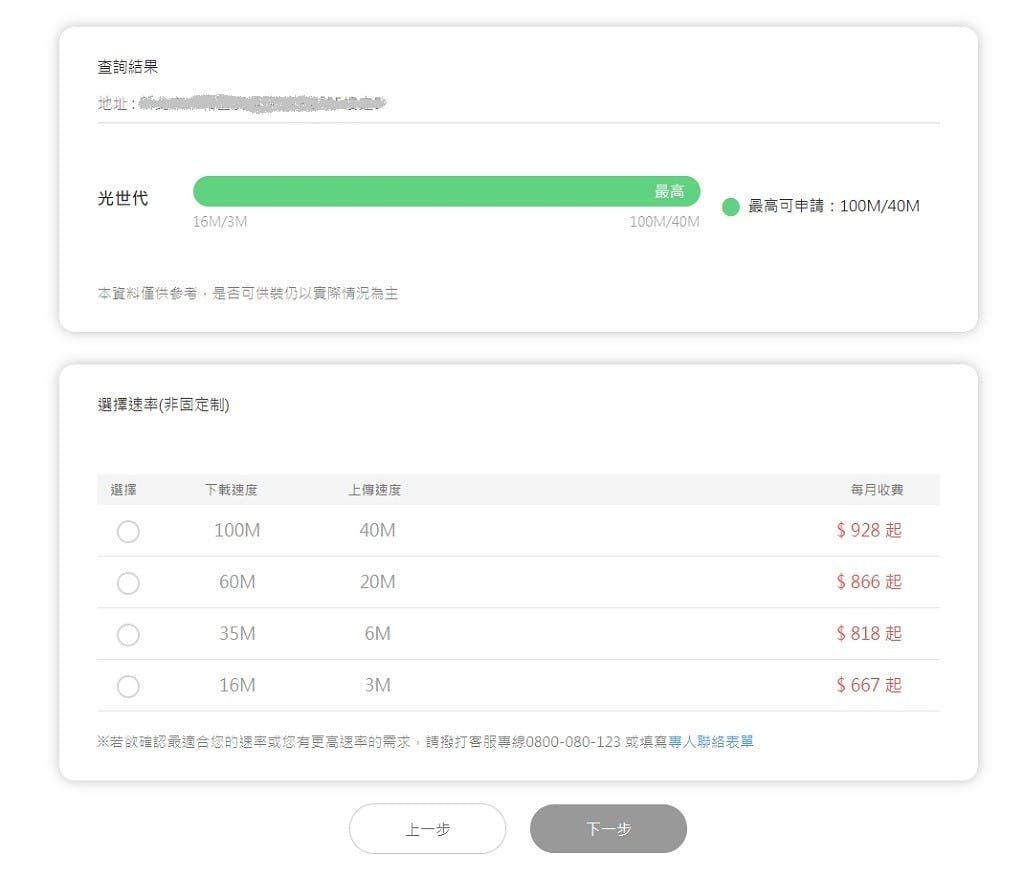Select the 16M/3M plan radio button
1024x877 pixels.
128,686
